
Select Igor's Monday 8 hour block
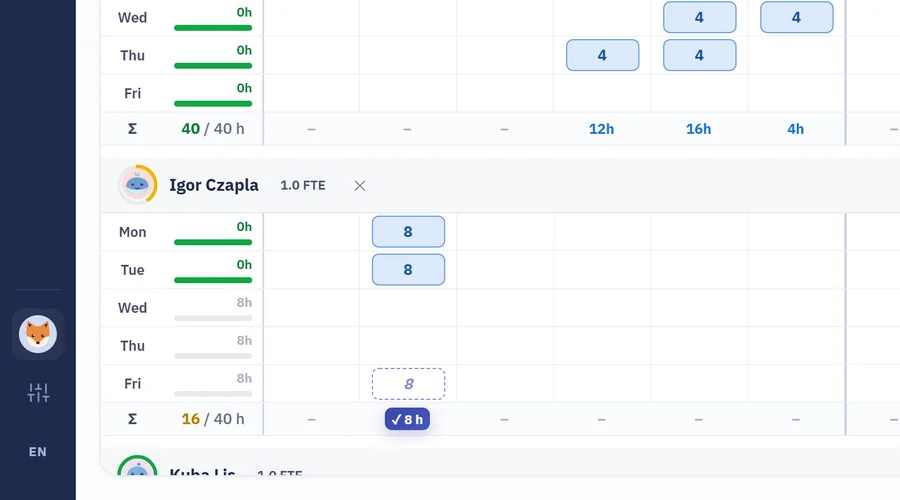[x=408, y=231]
